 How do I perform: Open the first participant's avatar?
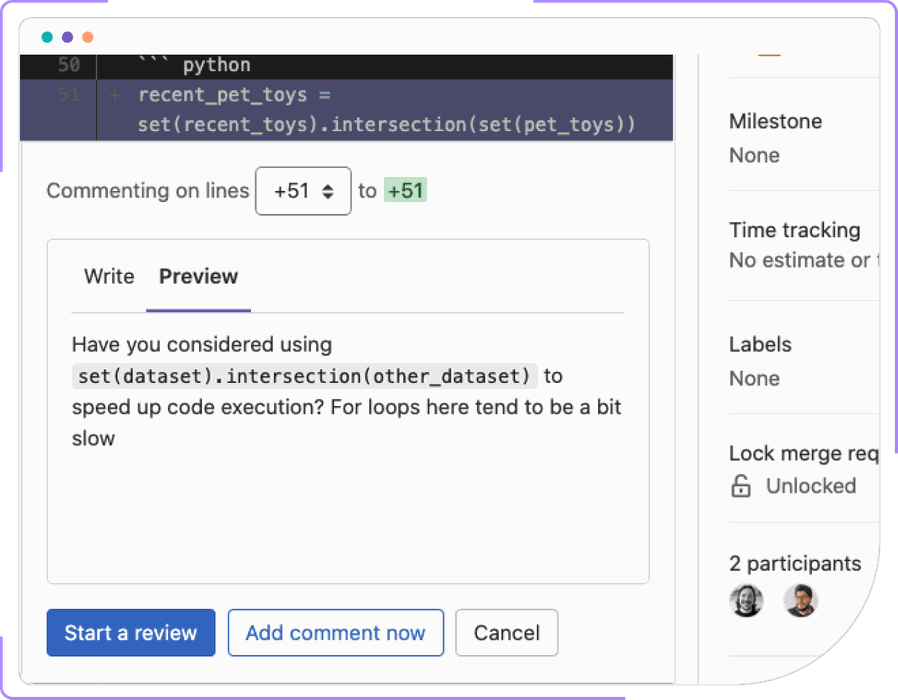[x=746, y=601]
